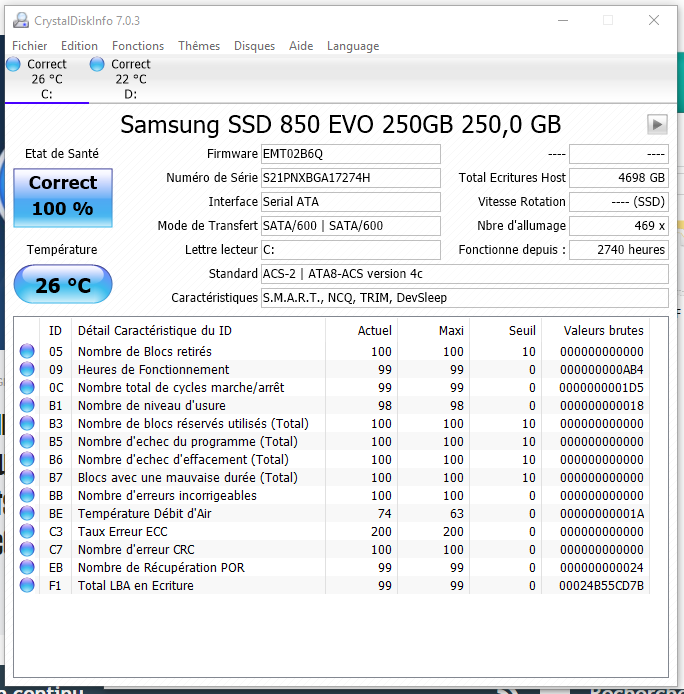Select the Température Débit d'Air text
The height and width of the screenshot is (694, 684).
tap(145, 513)
